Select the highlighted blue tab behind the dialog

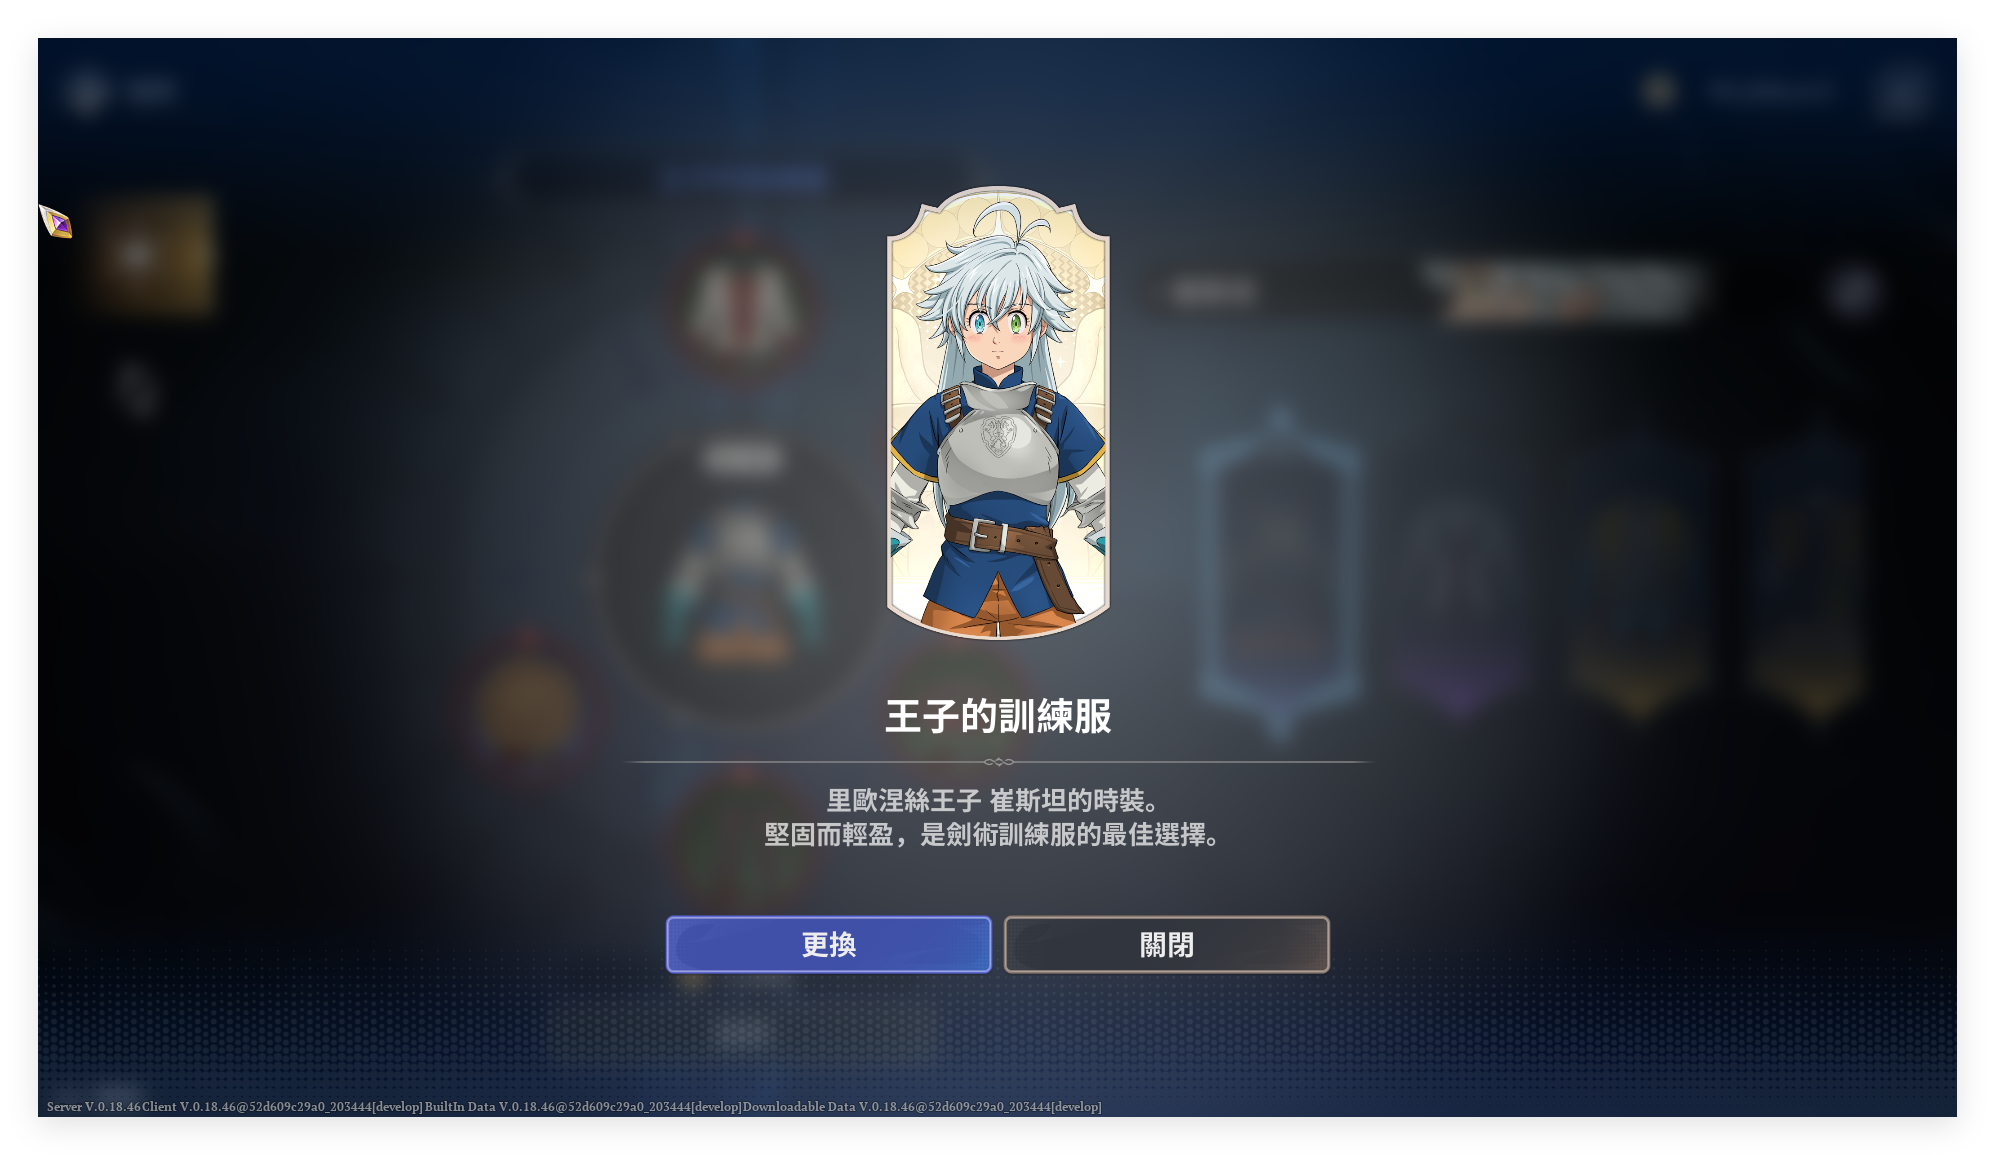tap(745, 178)
